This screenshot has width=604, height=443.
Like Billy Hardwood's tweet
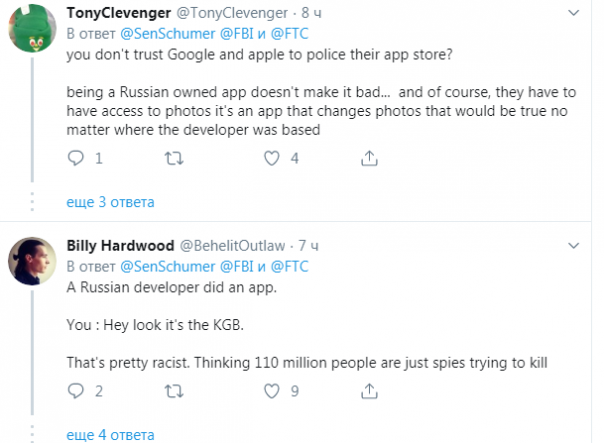click(270, 392)
